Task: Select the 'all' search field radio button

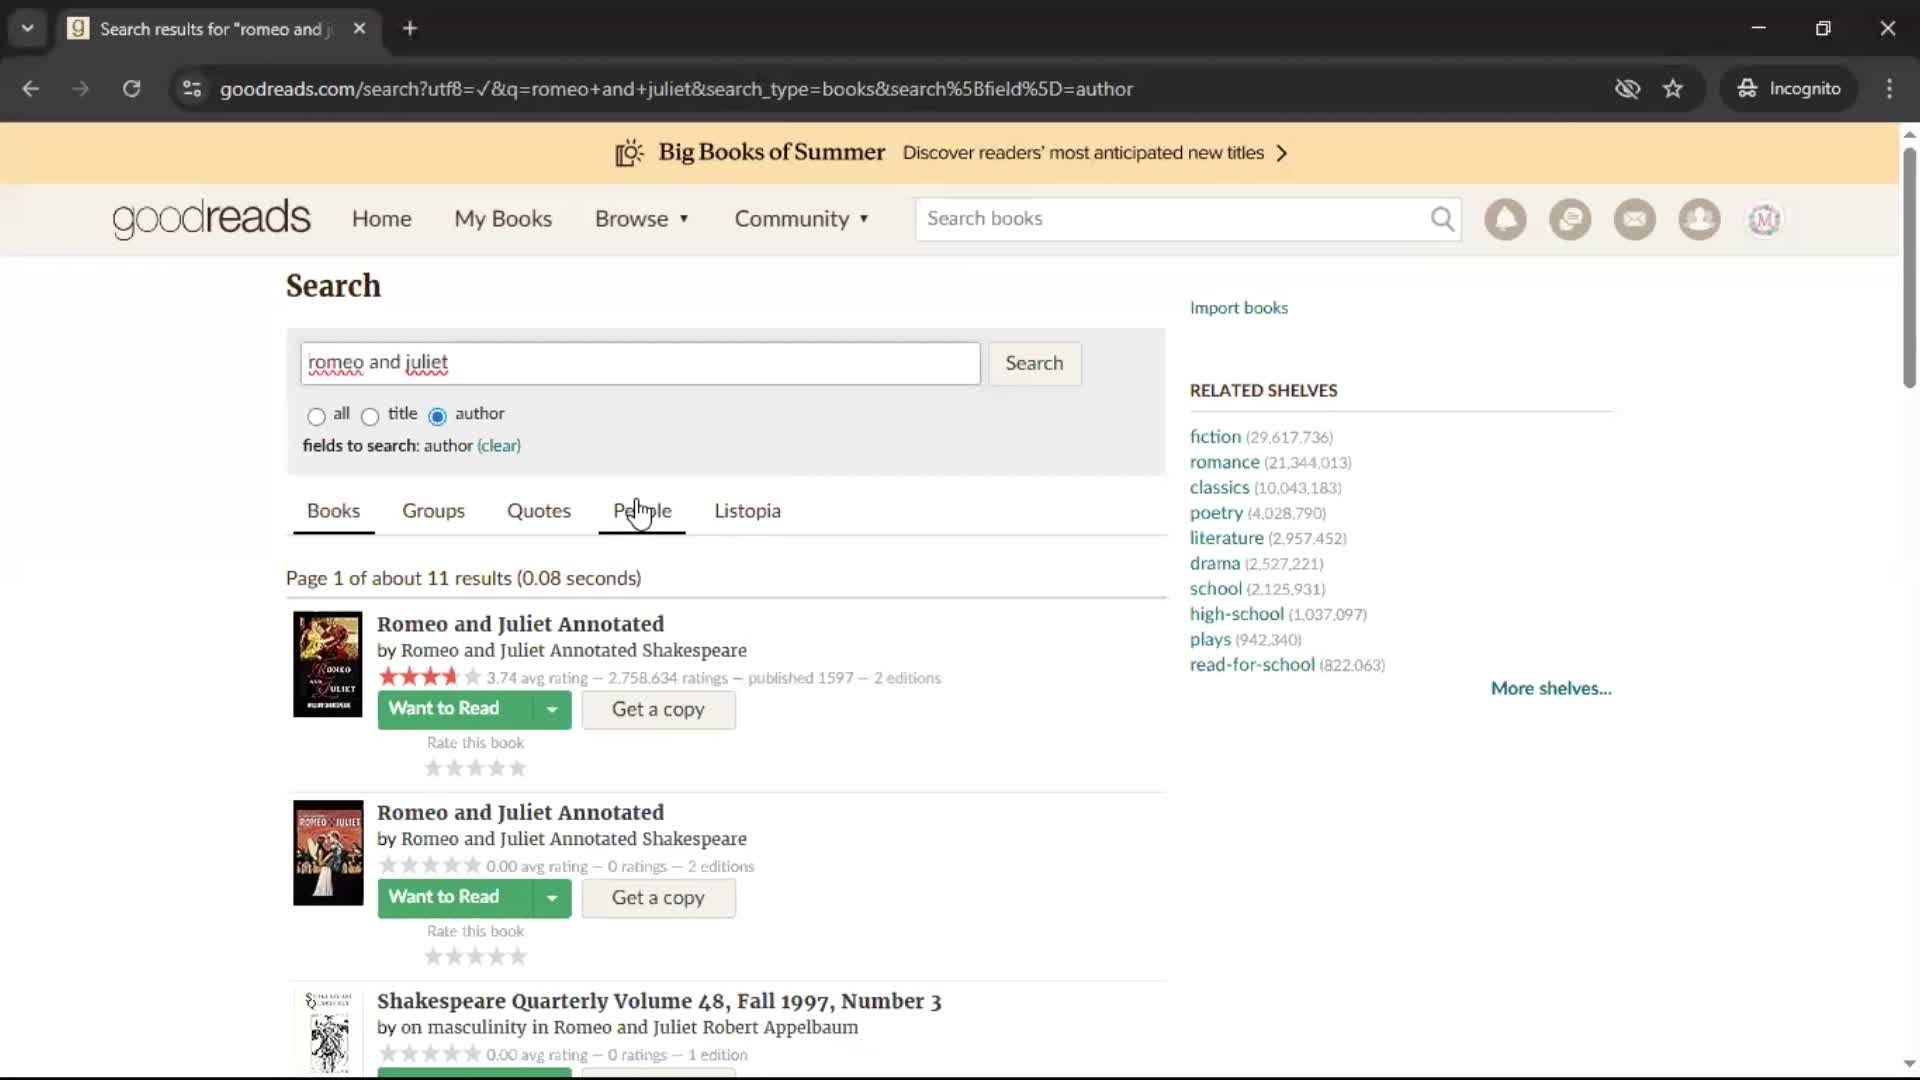Action: coord(316,416)
